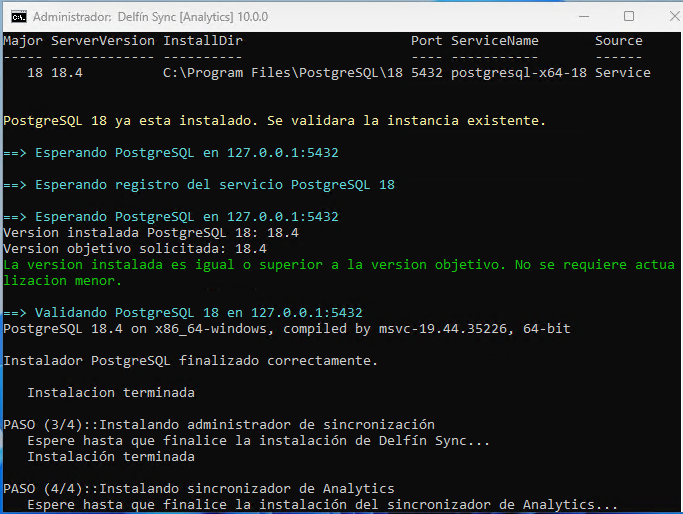Click the 'Source' column header

pyautogui.click(x=619, y=41)
